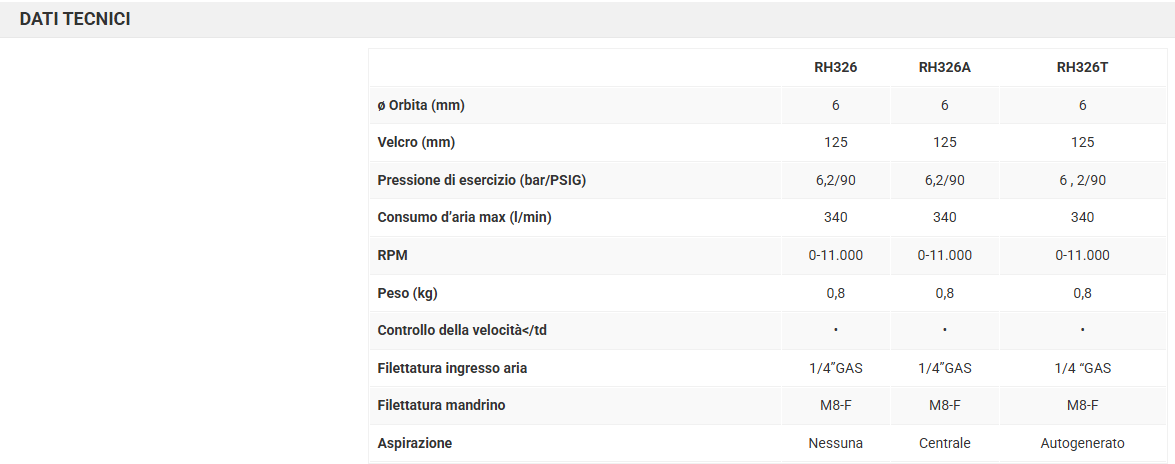The image size is (1175, 464).
Task: Click the Consumo d'aria max row label
Action: coord(464,217)
